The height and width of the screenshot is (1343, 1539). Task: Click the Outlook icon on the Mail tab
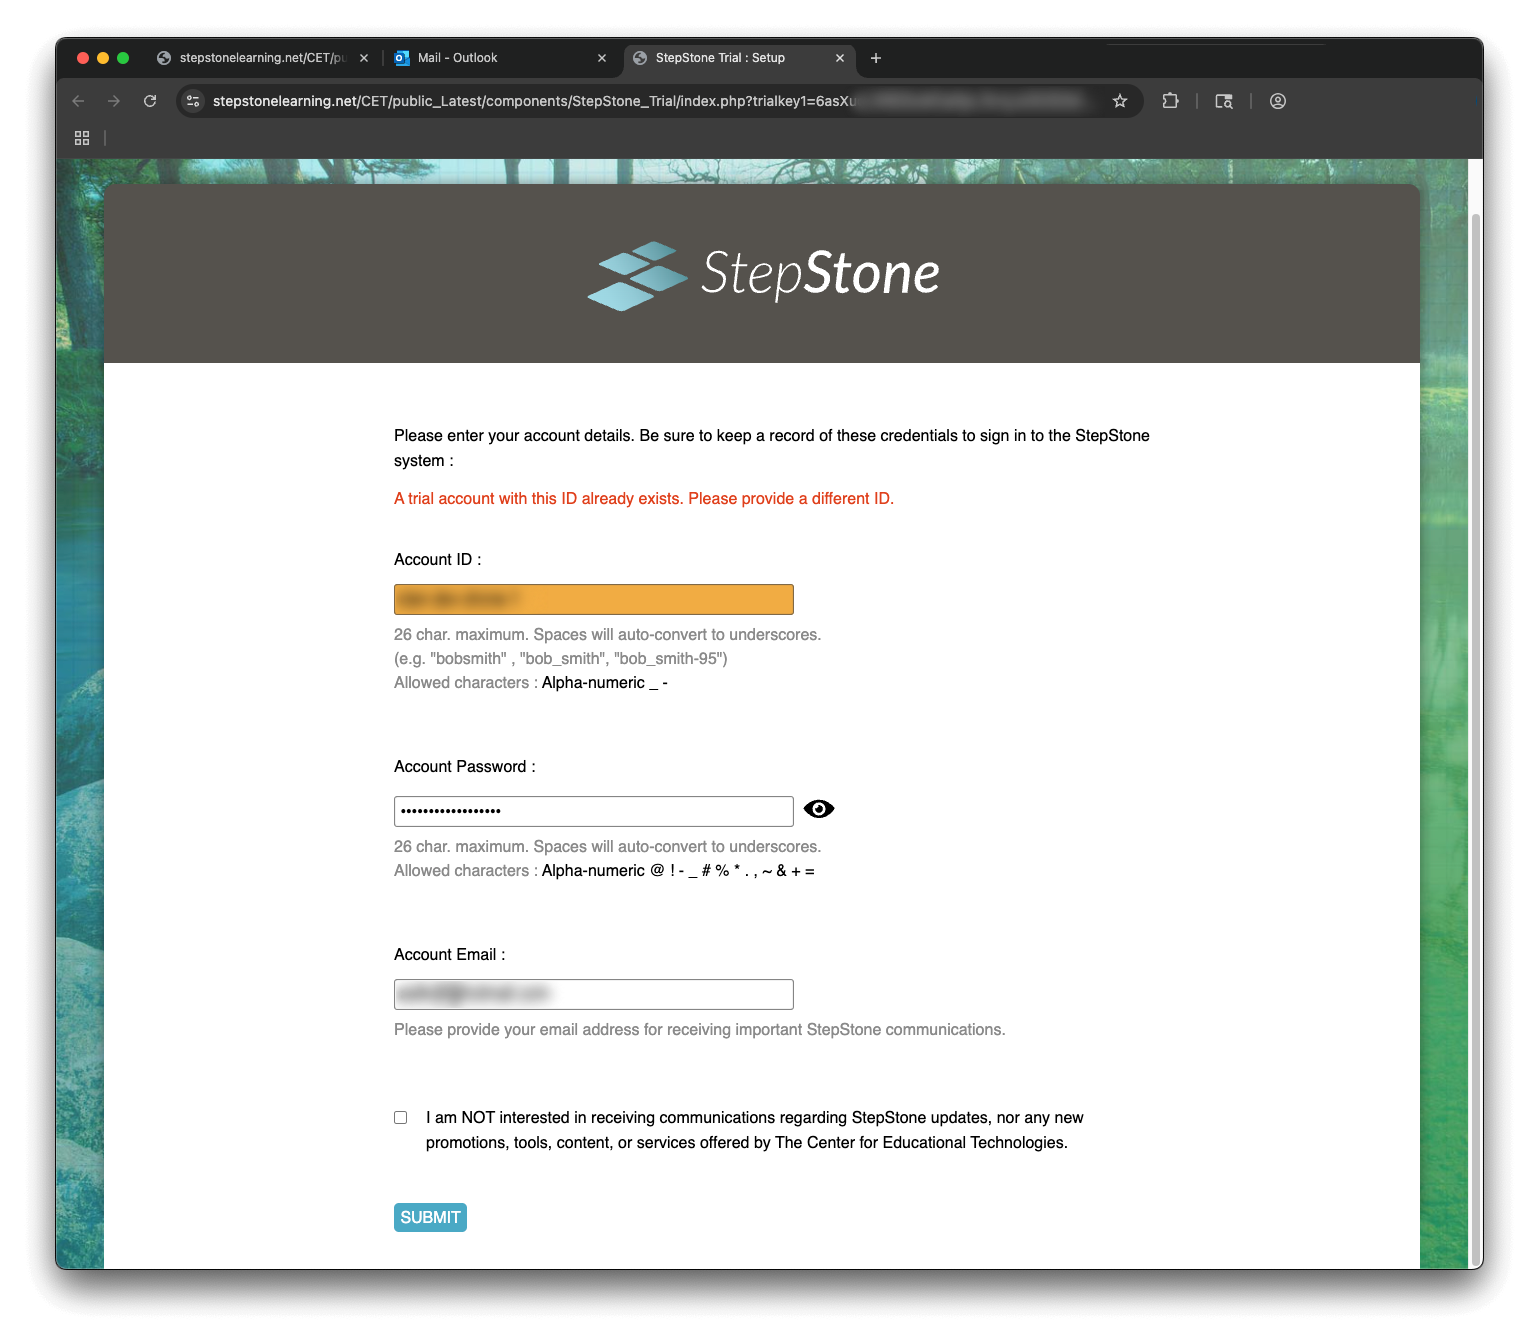point(402,58)
